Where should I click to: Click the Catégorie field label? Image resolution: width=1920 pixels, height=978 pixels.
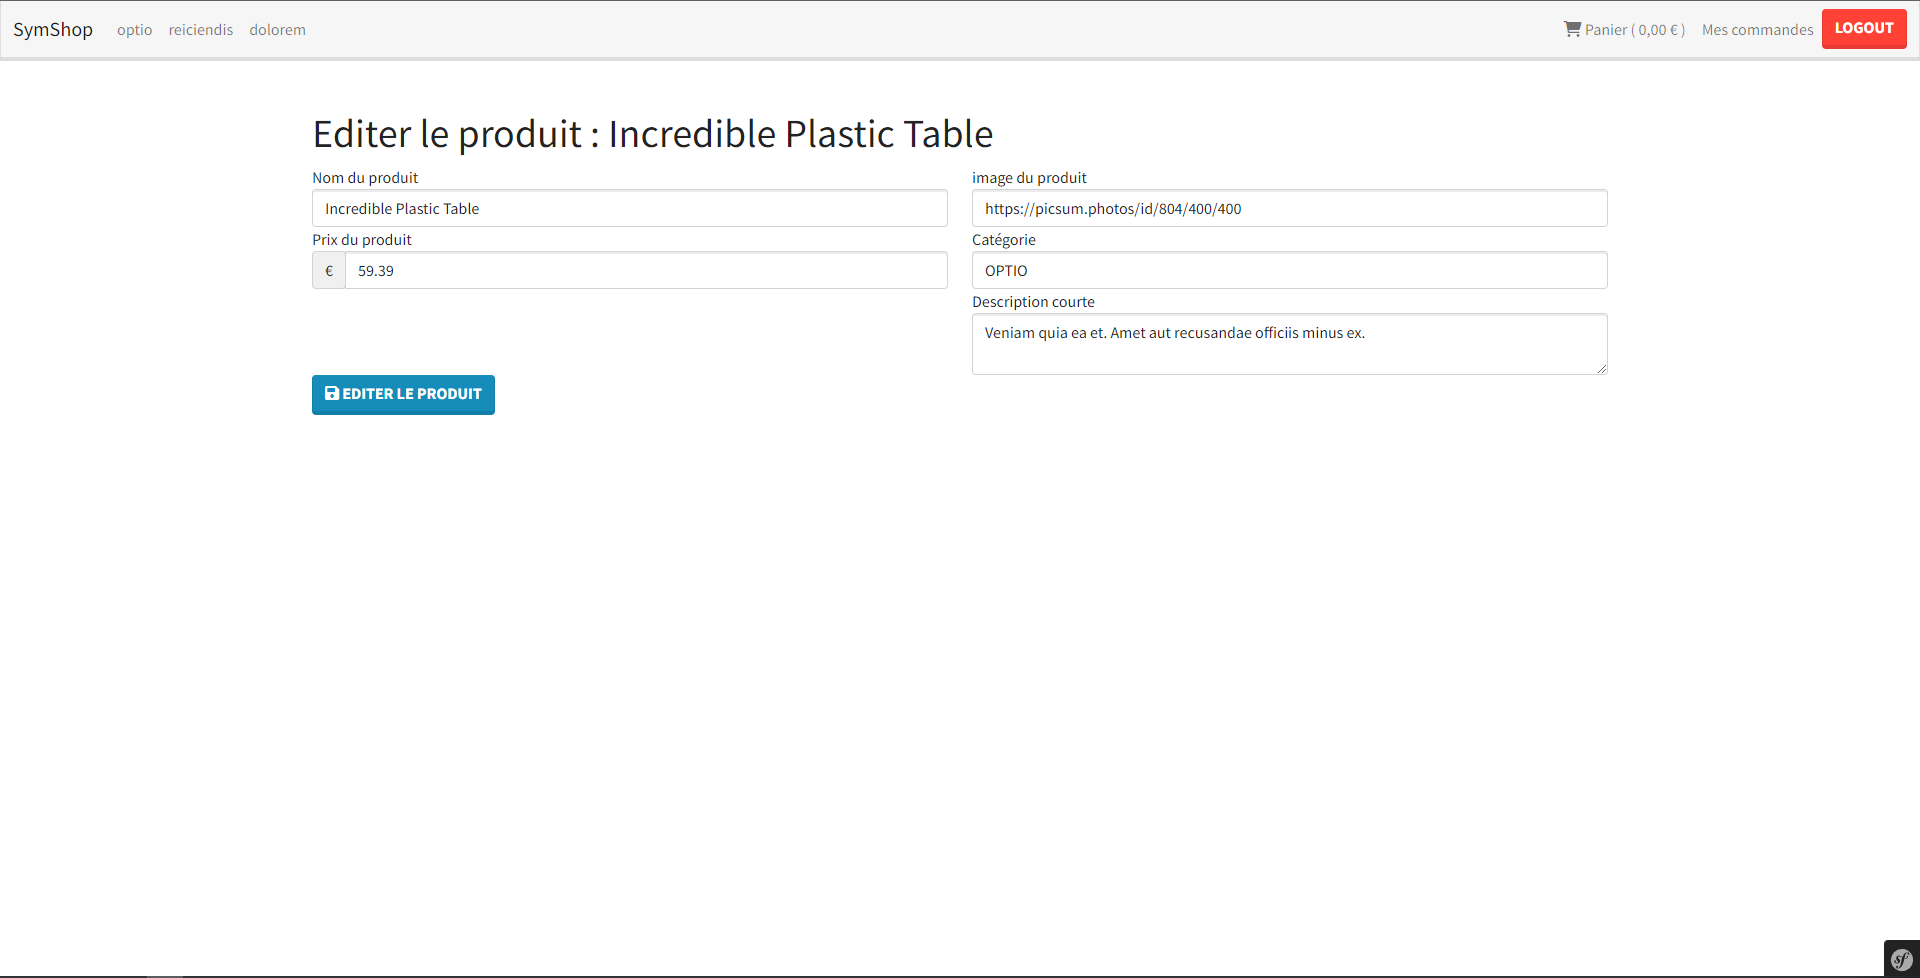coord(1003,240)
